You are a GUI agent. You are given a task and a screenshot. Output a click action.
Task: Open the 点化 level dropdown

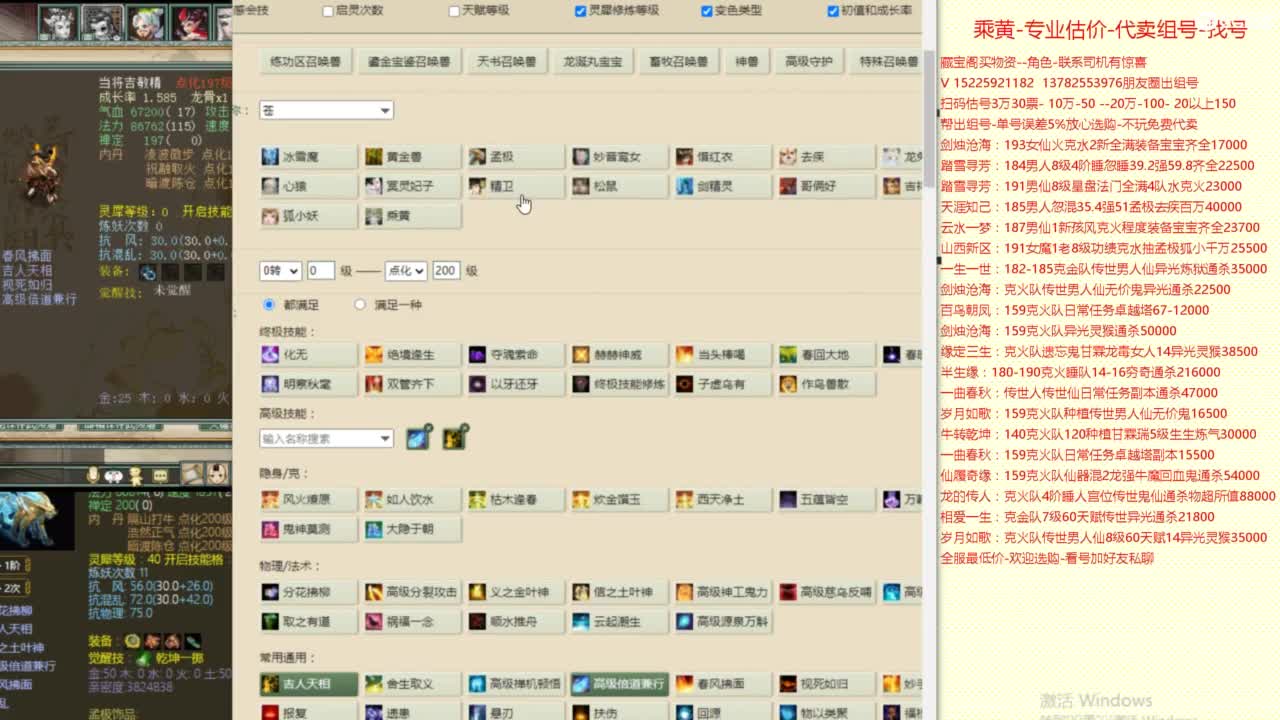pos(406,270)
